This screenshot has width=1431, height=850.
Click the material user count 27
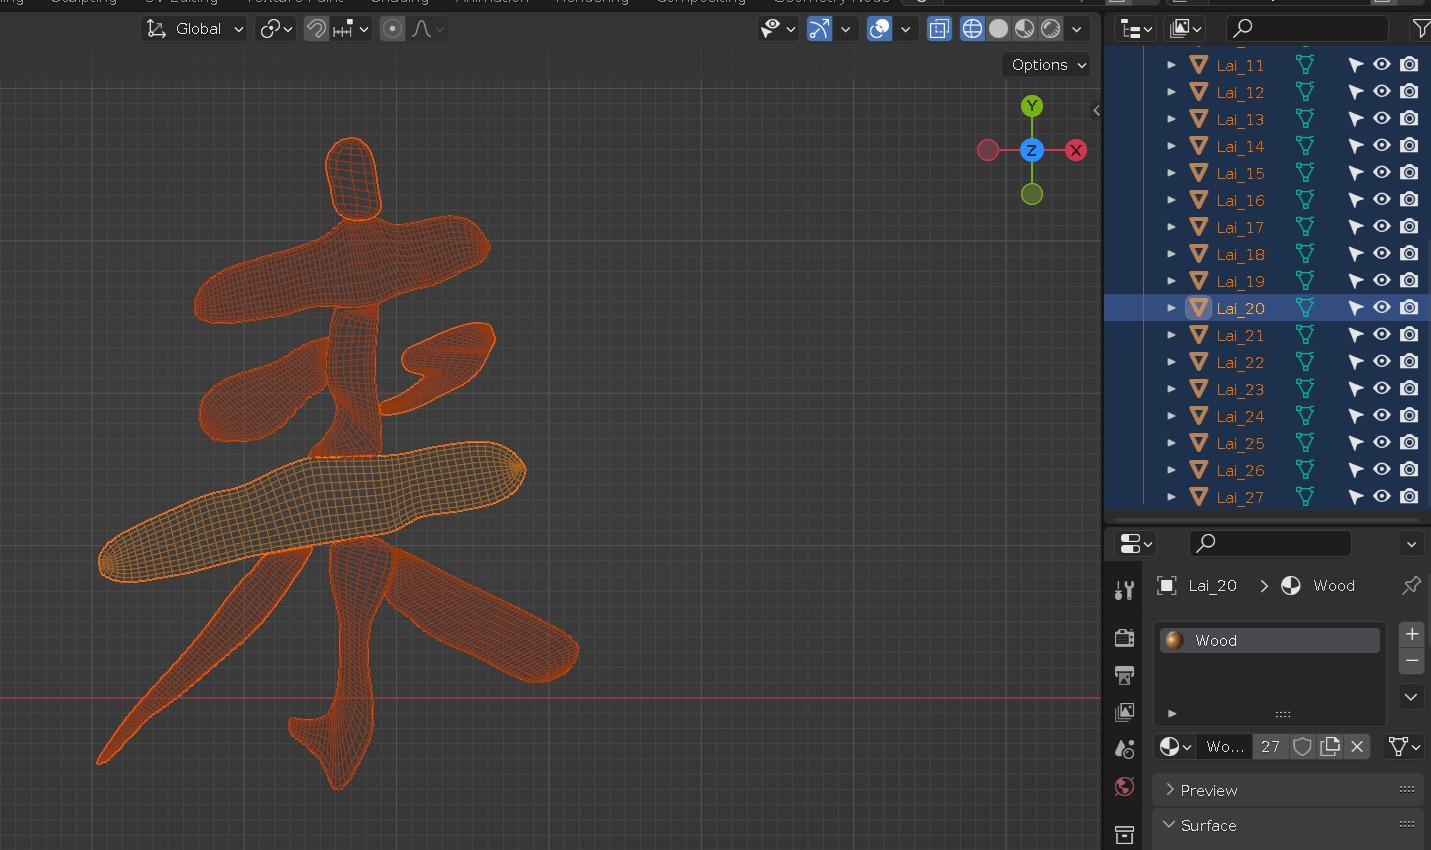tap(1270, 746)
